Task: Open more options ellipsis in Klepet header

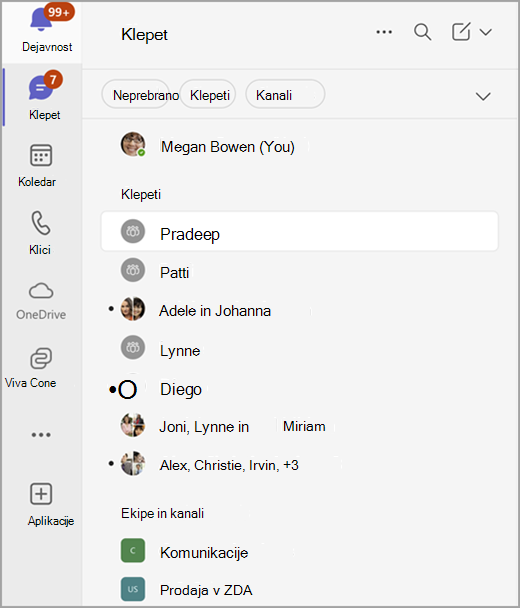Action: pos(384,32)
